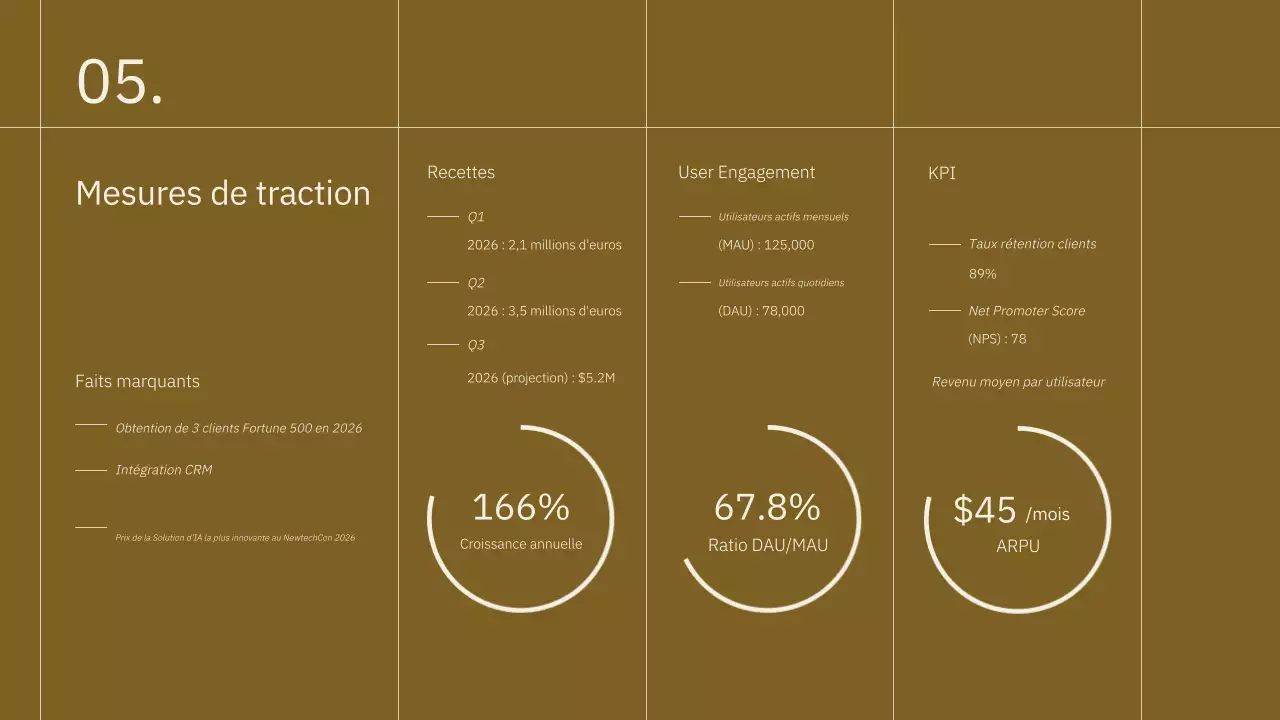Select the Q1 revenue entry
The width and height of the screenshot is (1280, 720).
tap(544, 244)
